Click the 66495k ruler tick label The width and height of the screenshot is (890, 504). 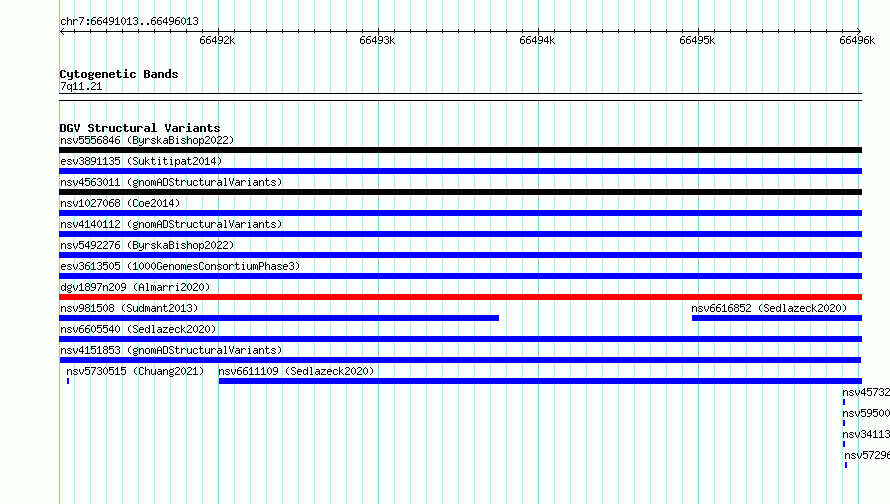(697, 40)
